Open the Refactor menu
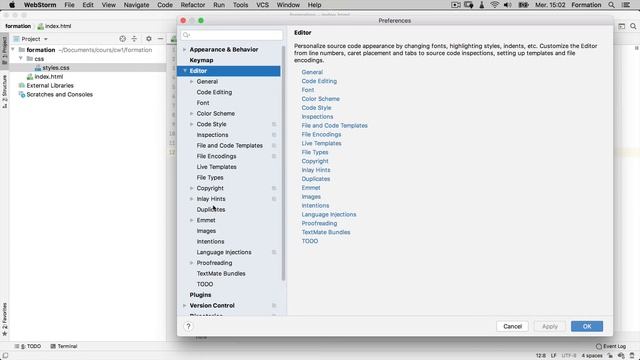The image size is (640, 360). click(x=193, y=5)
